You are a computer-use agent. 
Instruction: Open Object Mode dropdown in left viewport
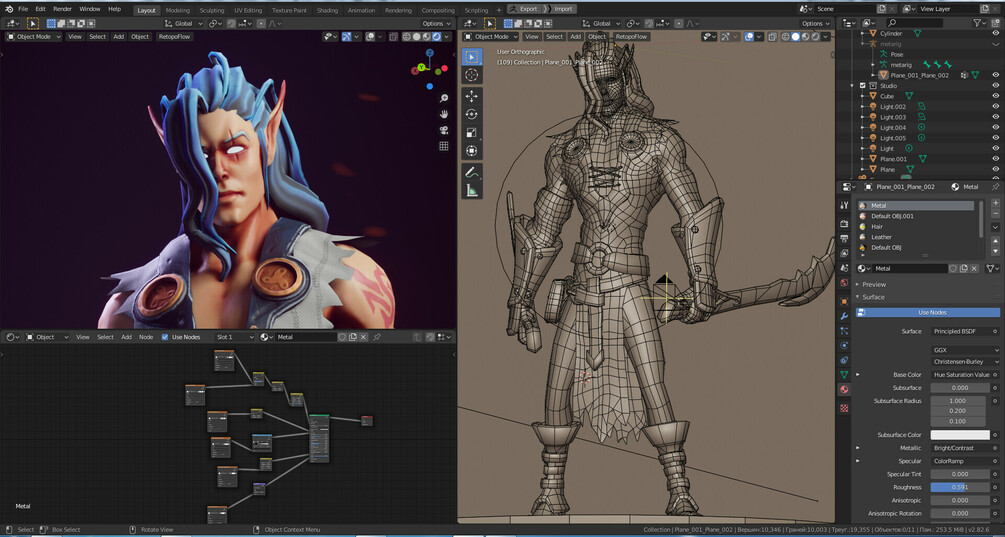point(34,37)
